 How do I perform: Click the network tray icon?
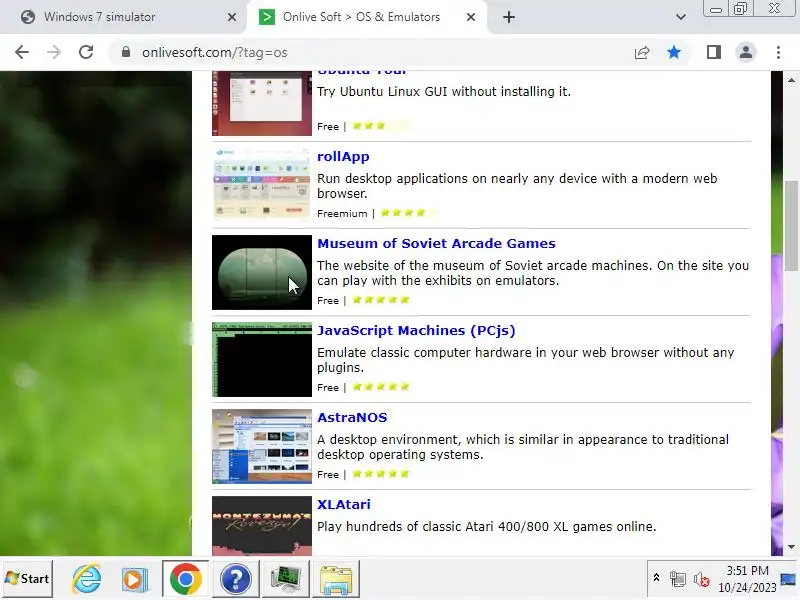tap(678, 579)
